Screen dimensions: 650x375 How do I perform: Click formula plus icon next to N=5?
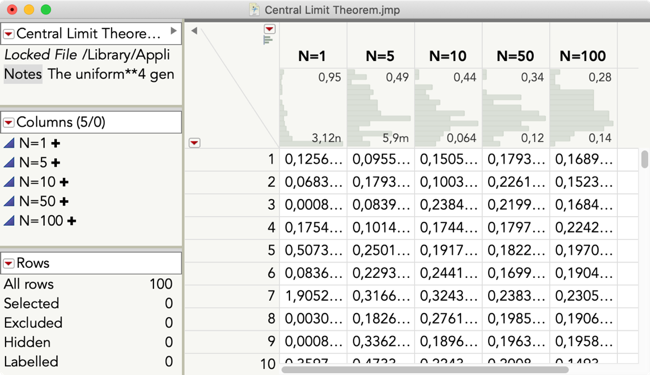(x=56, y=163)
